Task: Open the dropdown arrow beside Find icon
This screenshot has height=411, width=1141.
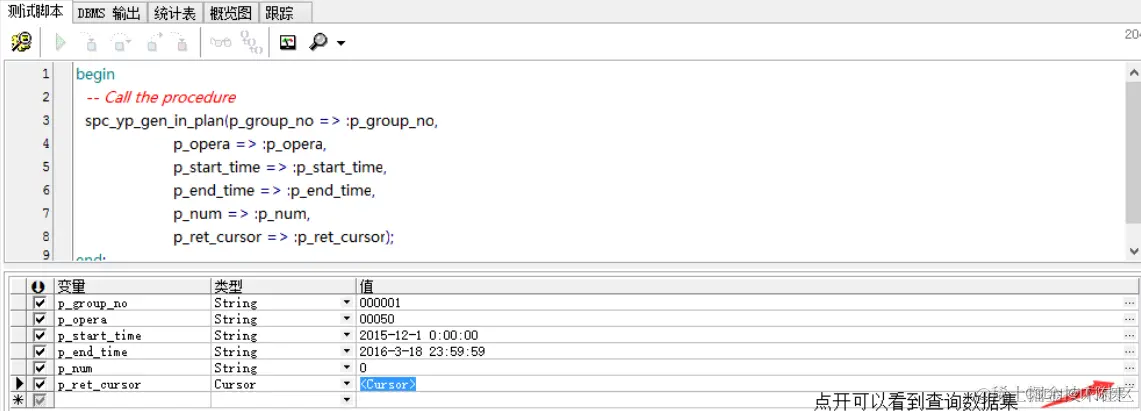Action: 340,44
